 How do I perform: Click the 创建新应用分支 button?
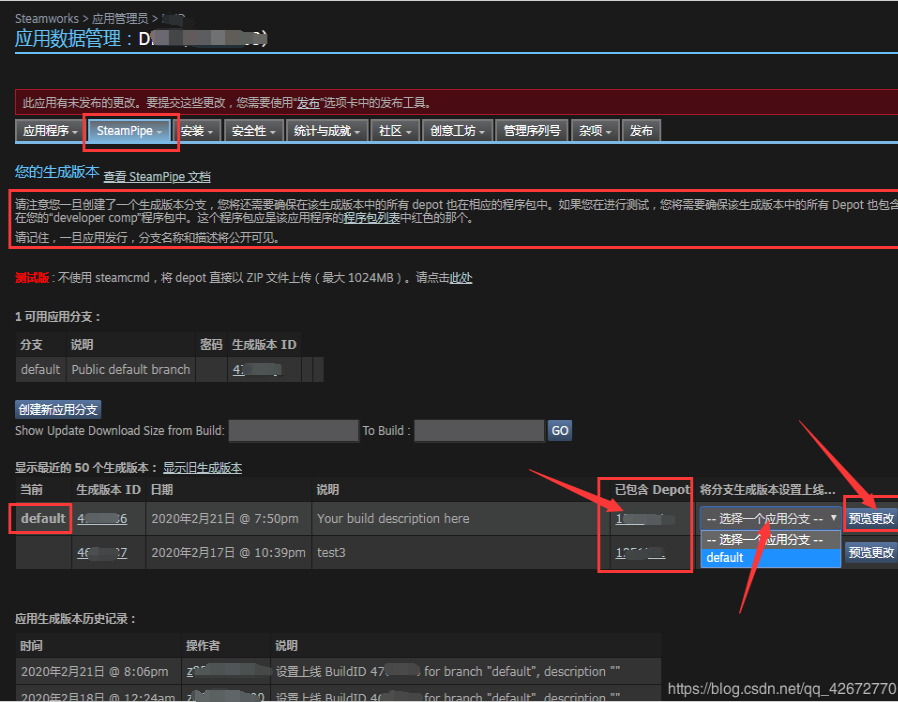(x=58, y=409)
